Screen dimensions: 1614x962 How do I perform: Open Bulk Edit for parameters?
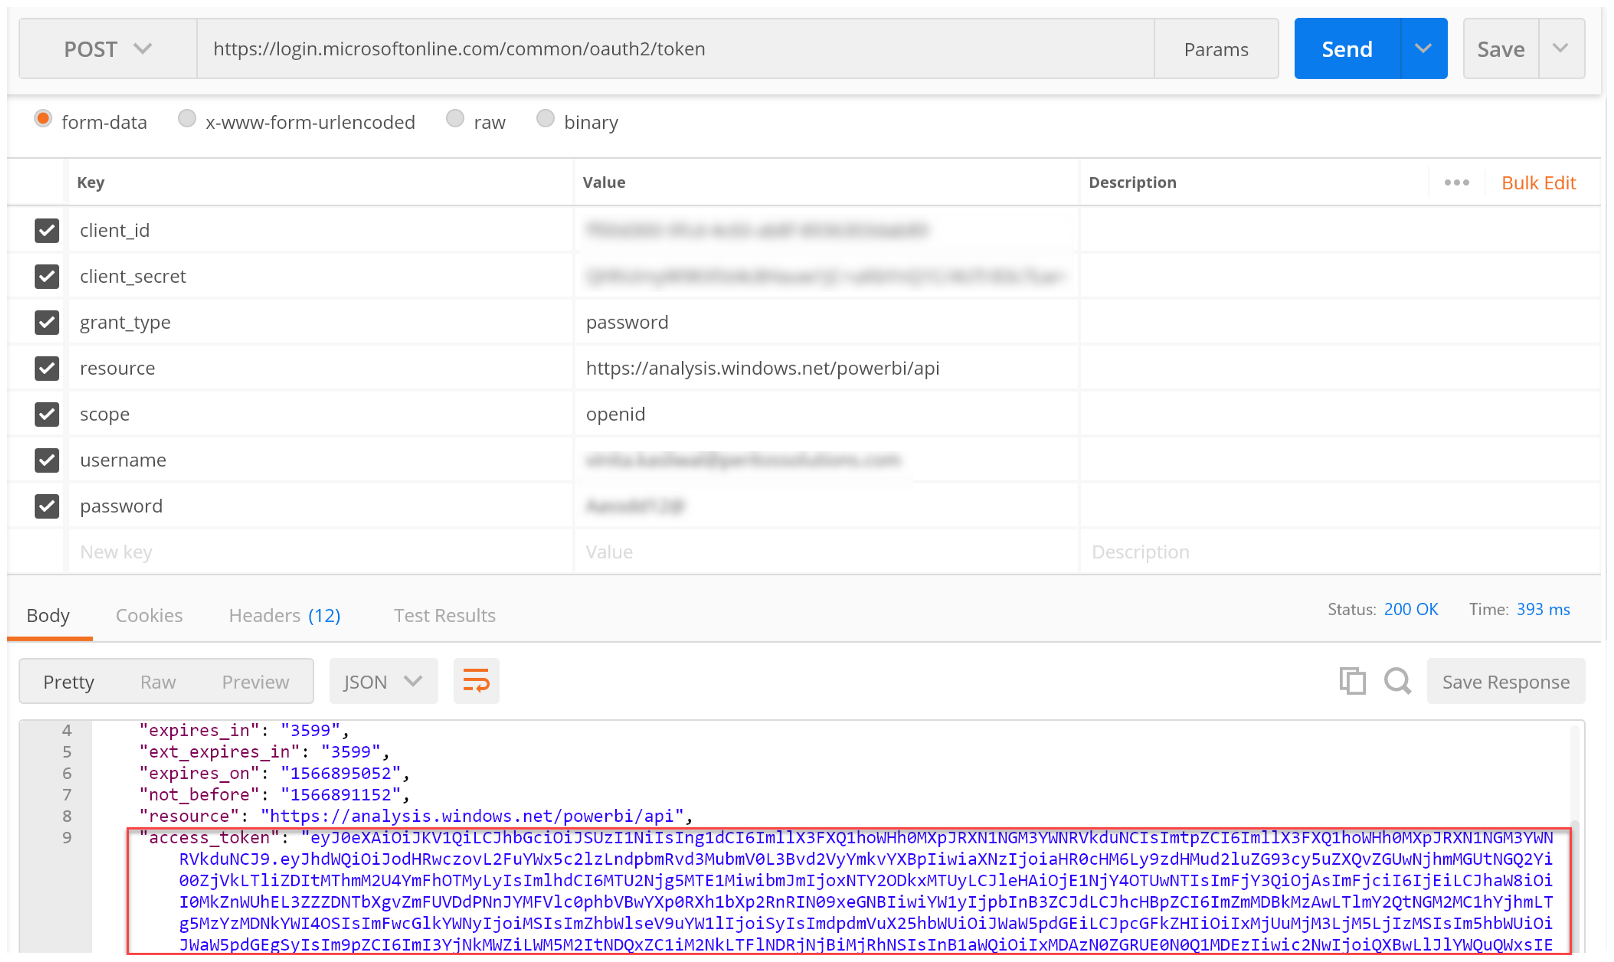(1538, 182)
